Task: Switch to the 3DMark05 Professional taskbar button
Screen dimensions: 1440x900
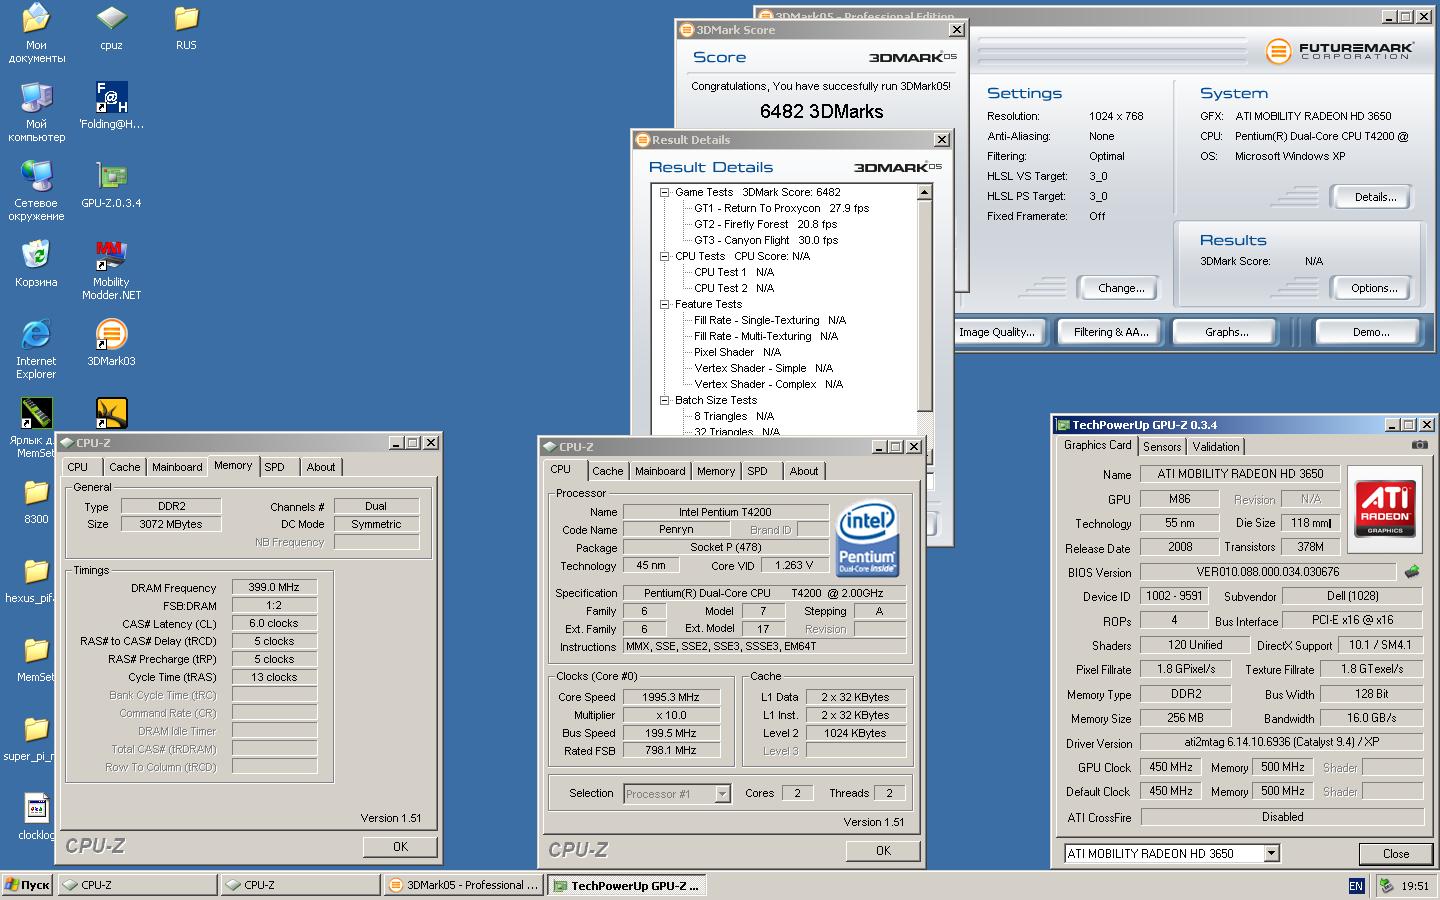Action: (464, 885)
